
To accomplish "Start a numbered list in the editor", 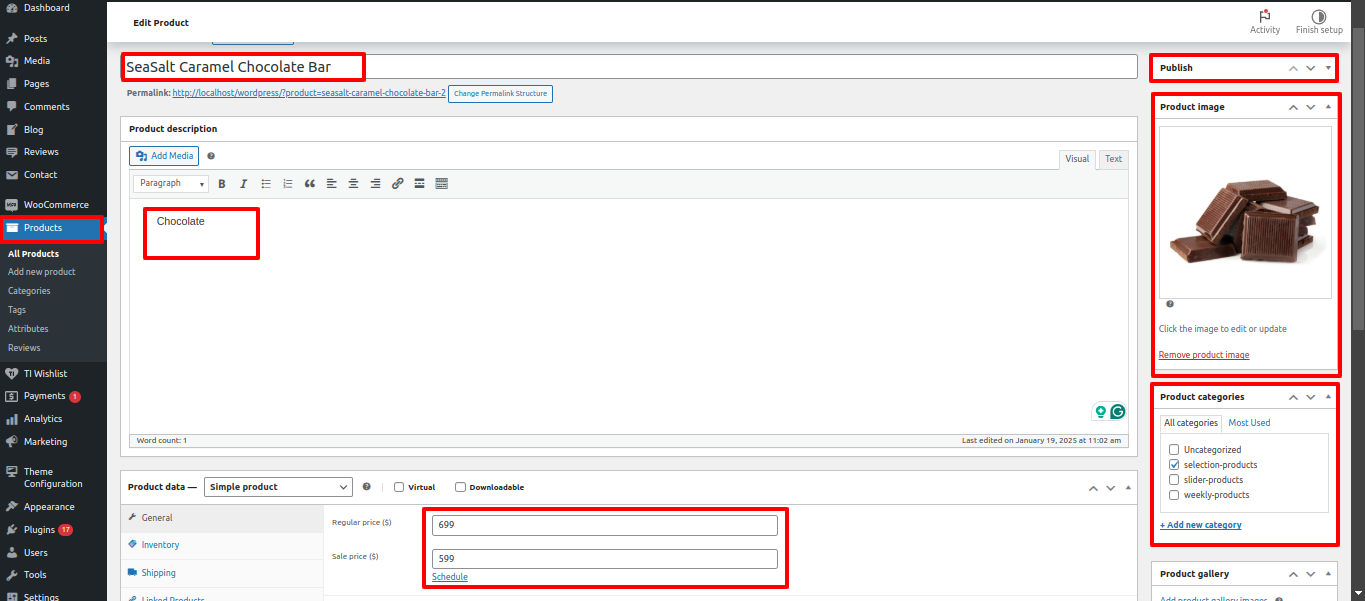I will point(288,184).
